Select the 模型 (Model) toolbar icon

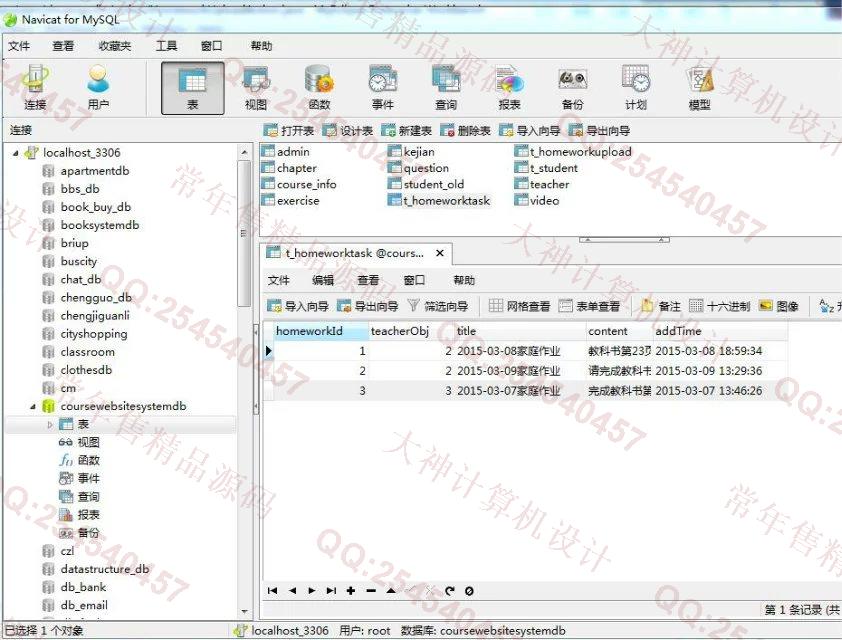pyautogui.click(x=699, y=88)
